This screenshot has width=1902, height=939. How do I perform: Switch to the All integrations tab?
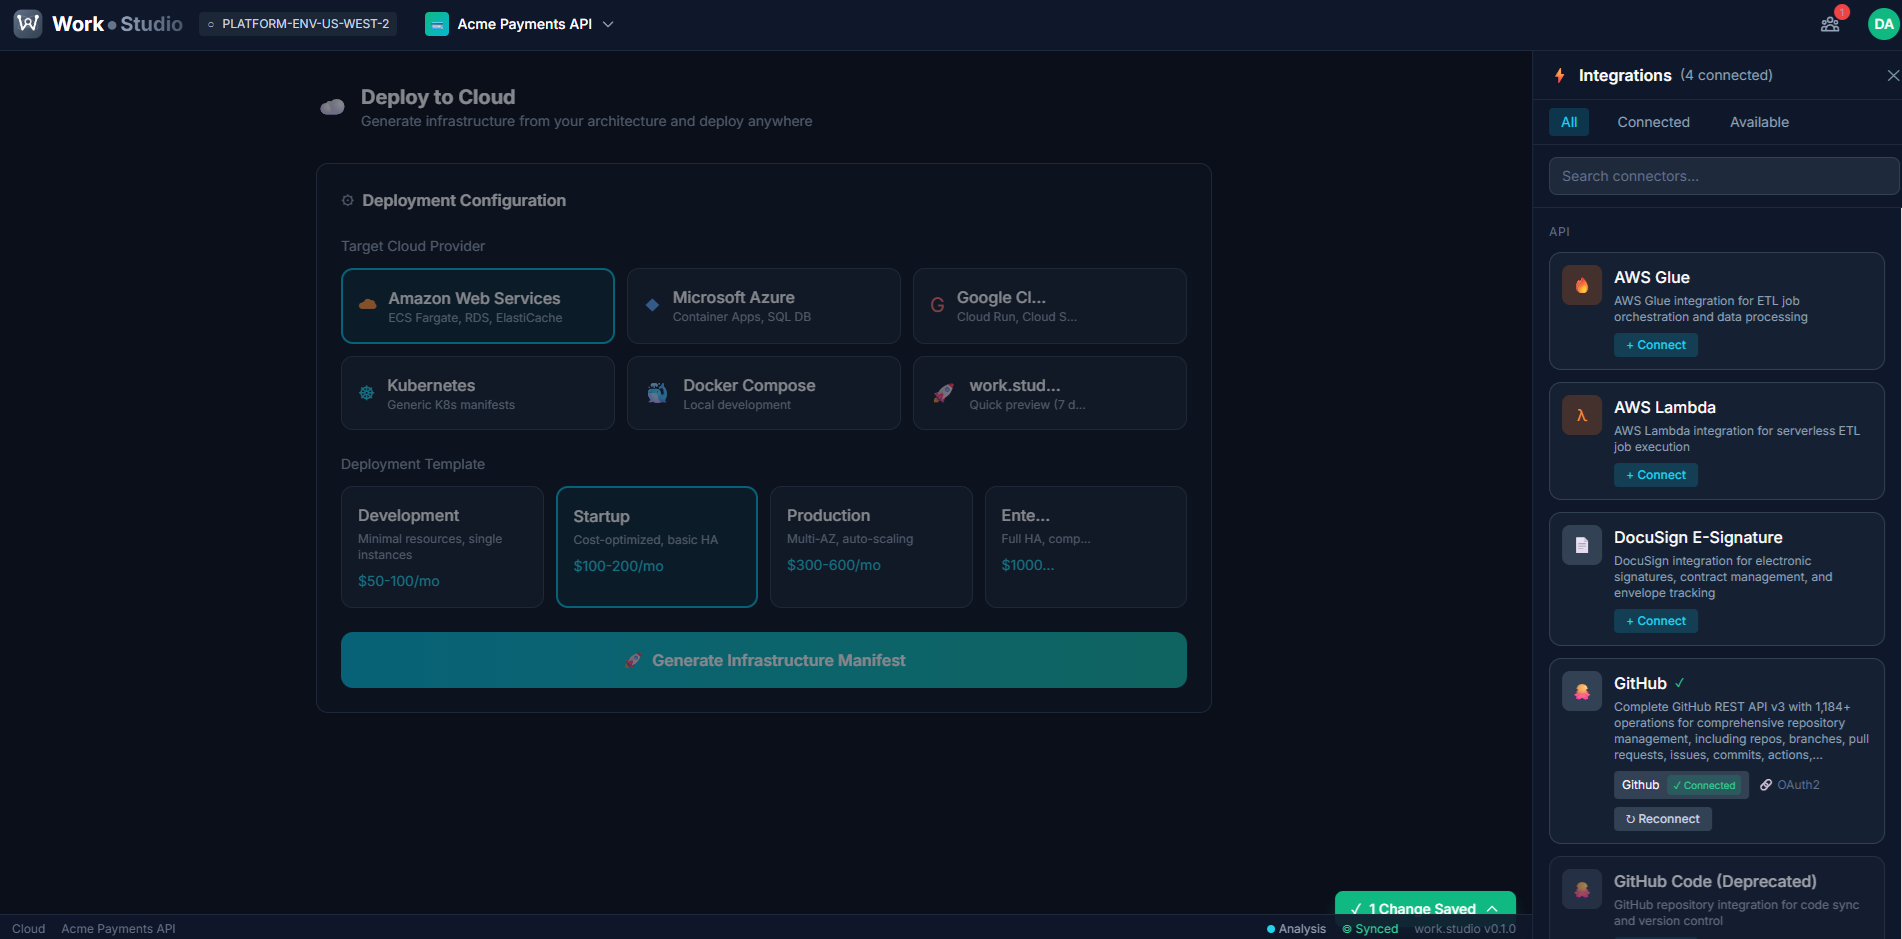click(1569, 122)
